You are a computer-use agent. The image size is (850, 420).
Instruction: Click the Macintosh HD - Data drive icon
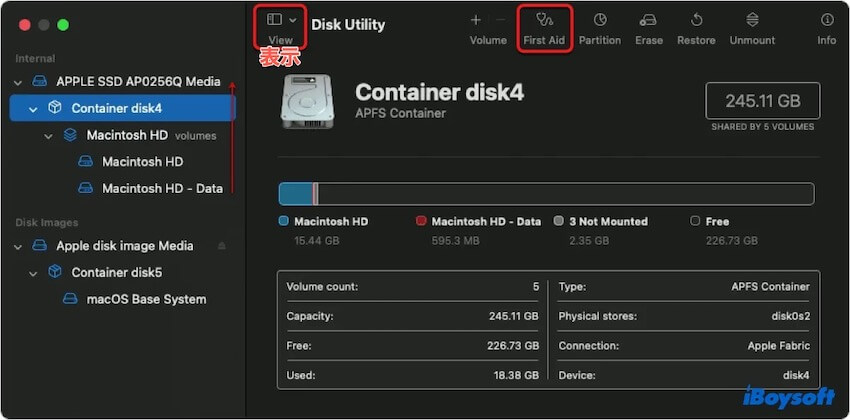tap(85, 188)
